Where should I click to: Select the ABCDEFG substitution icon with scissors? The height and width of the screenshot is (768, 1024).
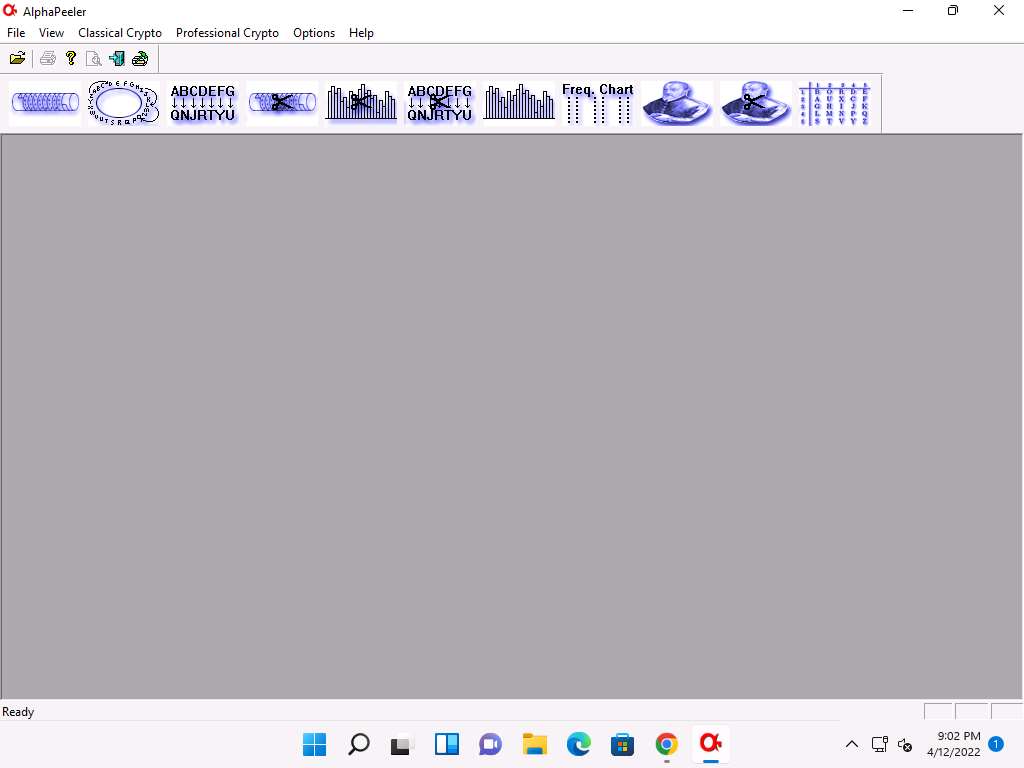pyautogui.click(x=440, y=103)
